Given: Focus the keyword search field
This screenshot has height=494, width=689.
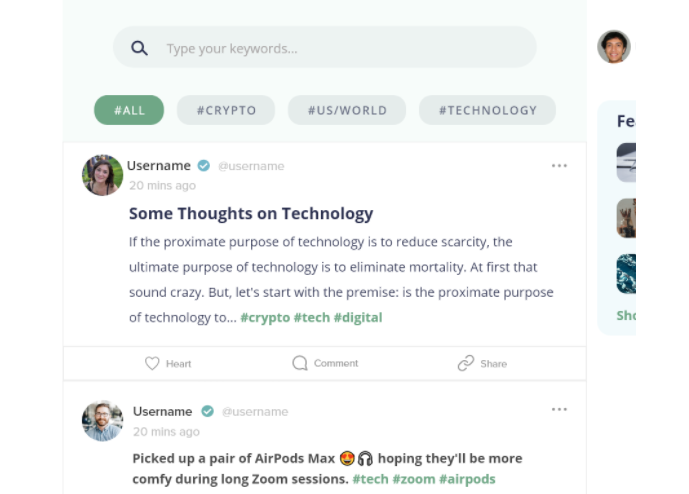Looking at the screenshot, I should (340, 48).
